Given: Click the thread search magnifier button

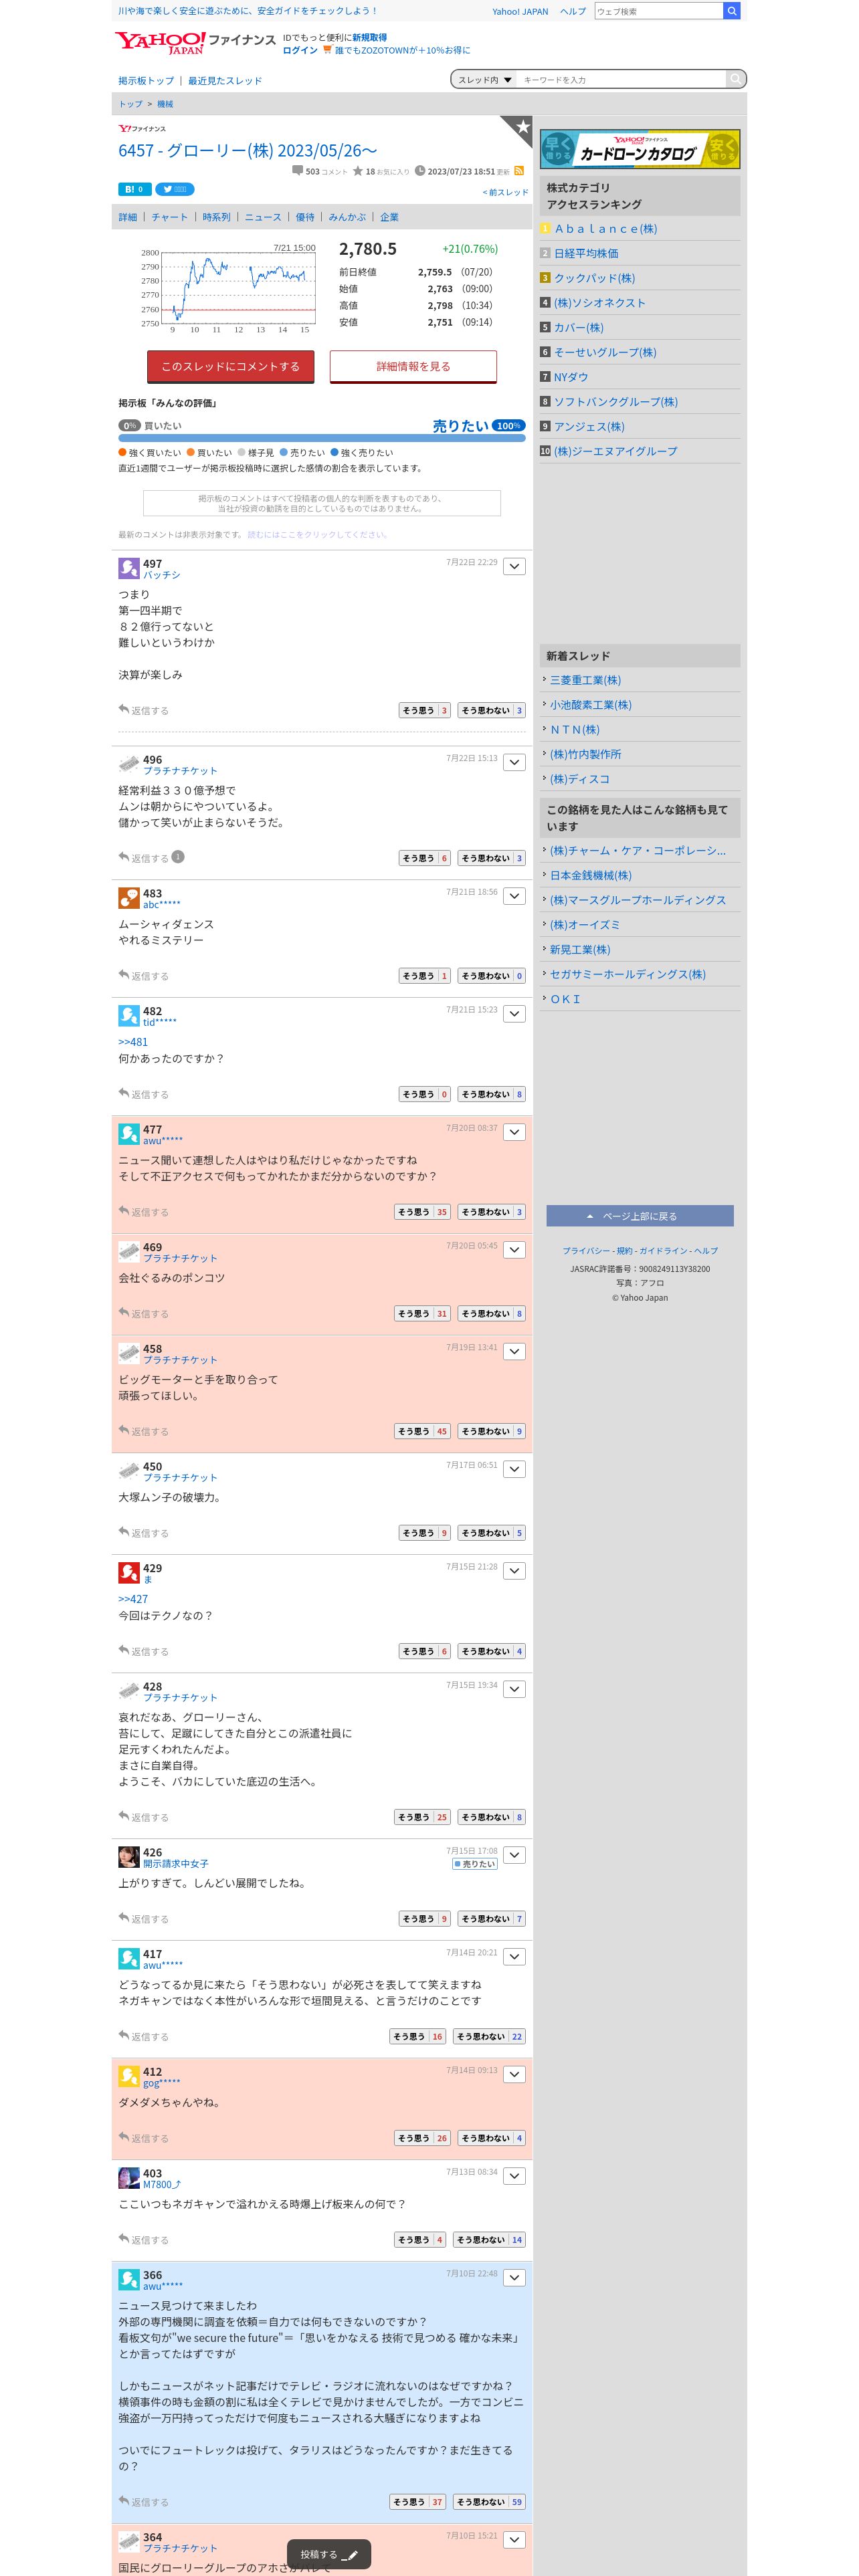Looking at the screenshot, I should [x=736, y=79].
